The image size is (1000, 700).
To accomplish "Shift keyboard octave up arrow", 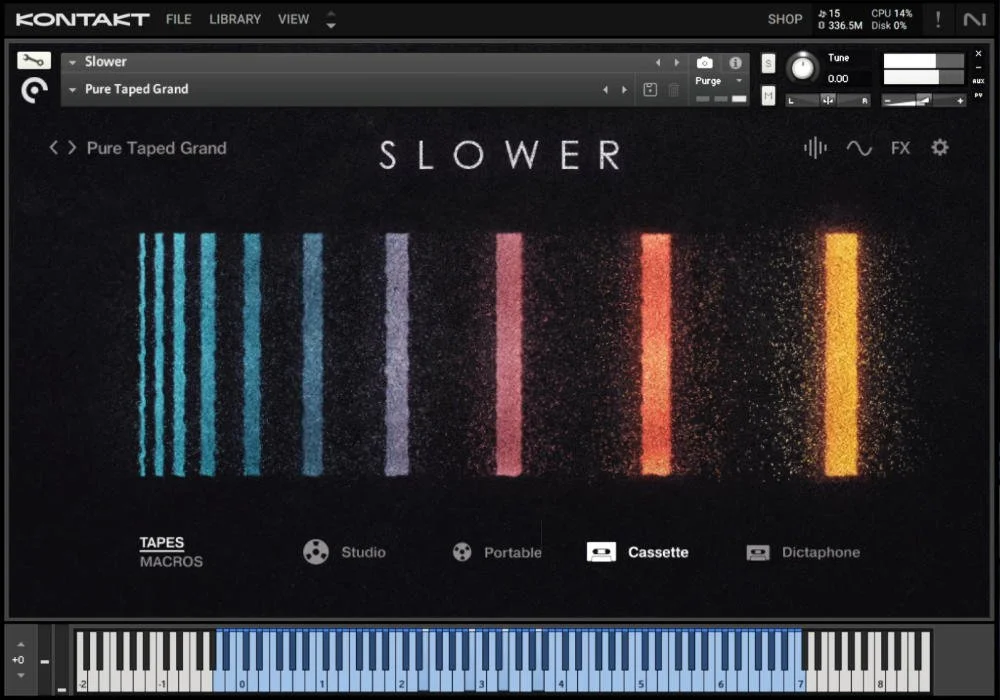I will pyautogui.click(x=20, y=645).
